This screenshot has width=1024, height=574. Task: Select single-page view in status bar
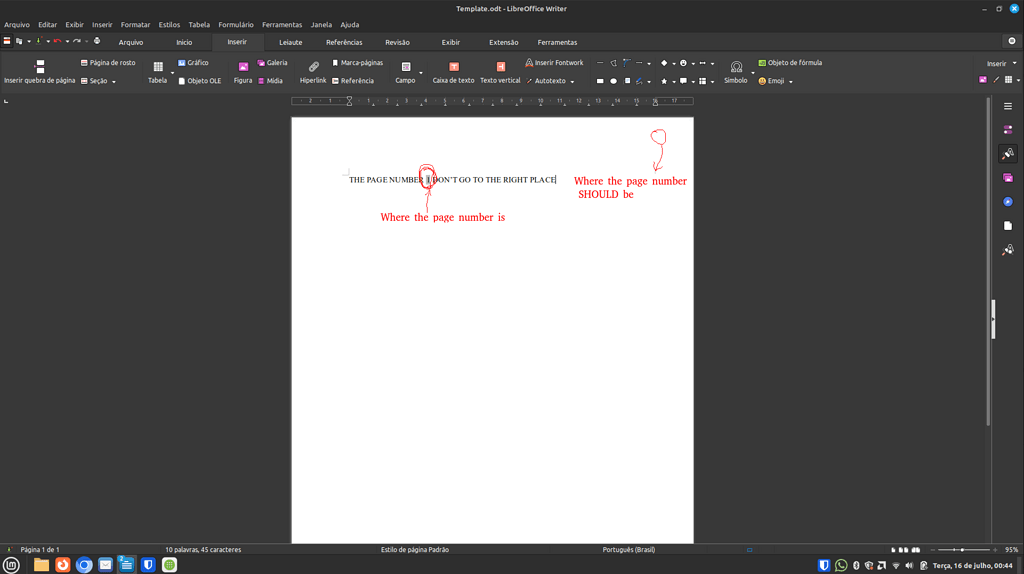click(893, 550)
